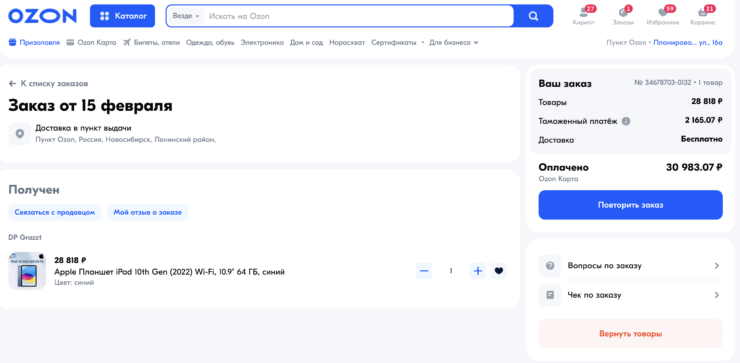The height and width of the screenshot is (363, 740).
Task: Open the Нораскват menu link
Action: coord(347,42)
